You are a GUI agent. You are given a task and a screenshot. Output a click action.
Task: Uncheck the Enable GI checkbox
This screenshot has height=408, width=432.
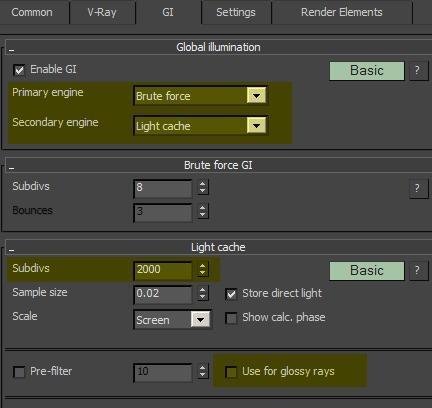[x=19, y=70]
